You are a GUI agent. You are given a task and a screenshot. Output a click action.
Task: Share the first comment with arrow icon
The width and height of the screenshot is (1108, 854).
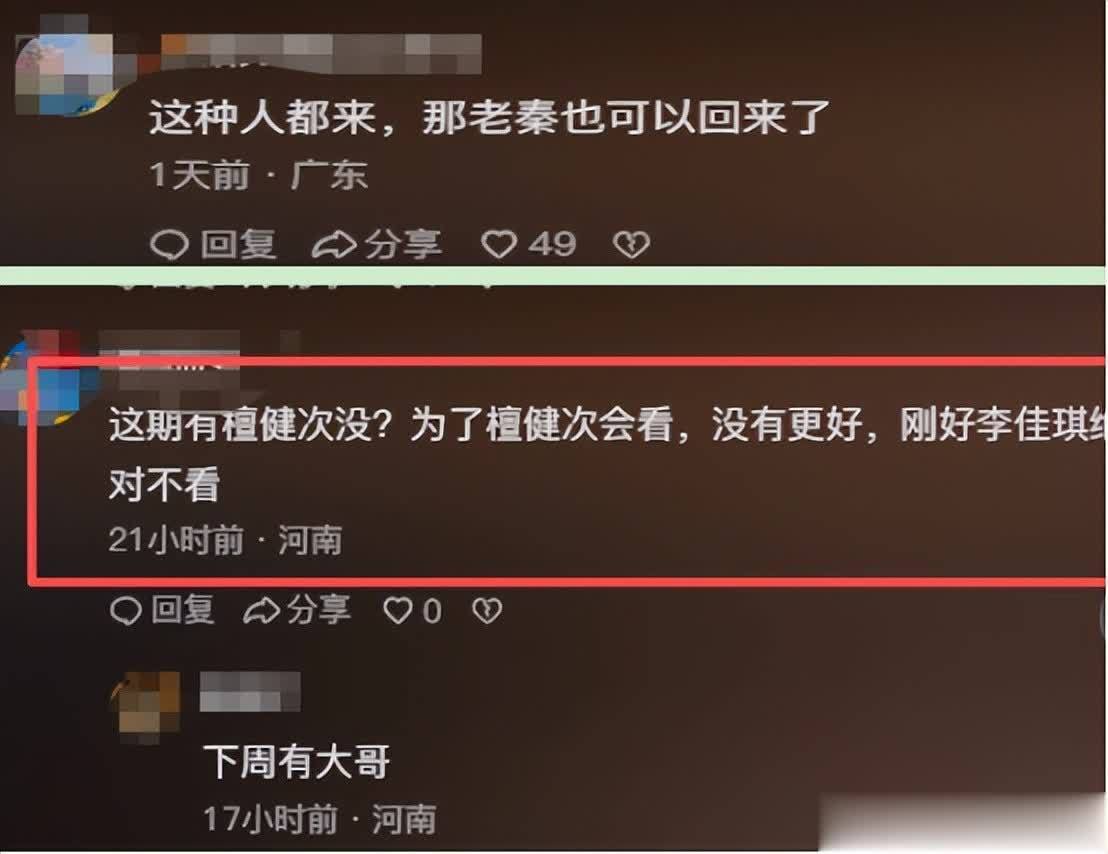pyautogui.click(x=334, y=245)
